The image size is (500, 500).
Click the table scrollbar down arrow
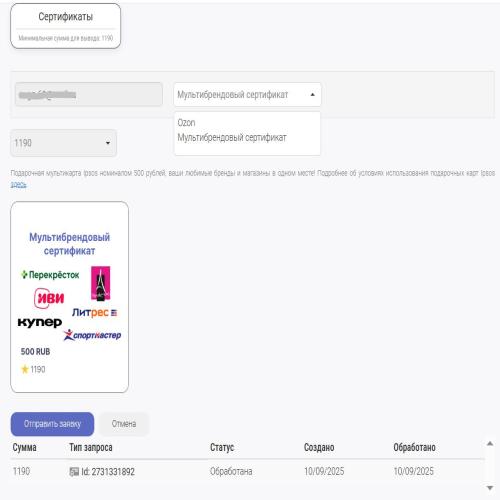[x=490, y=488]
